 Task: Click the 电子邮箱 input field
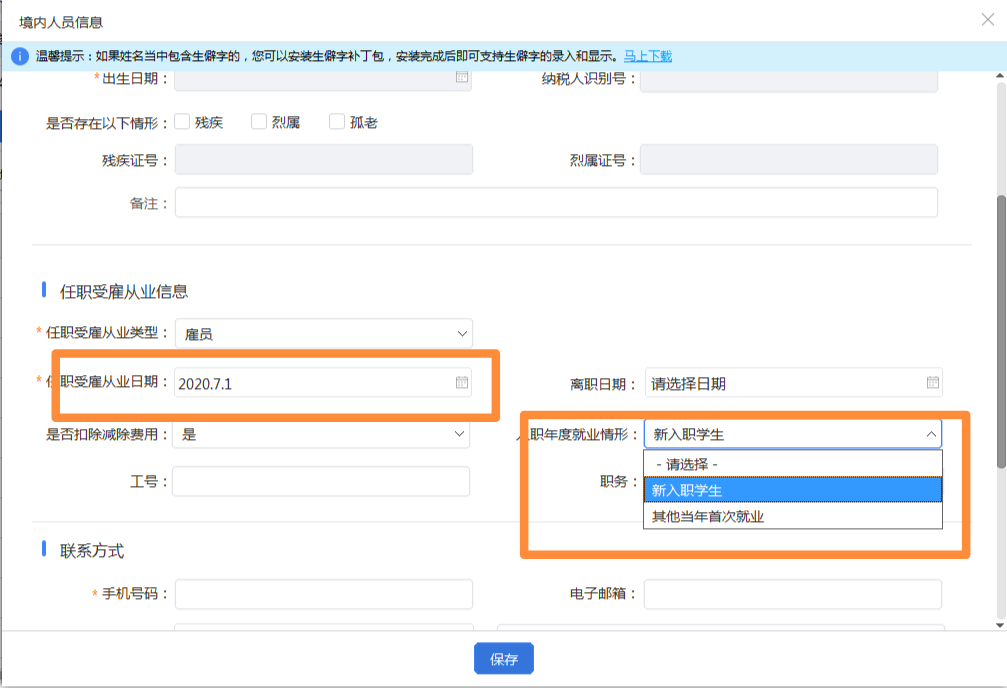pos(793,594)
